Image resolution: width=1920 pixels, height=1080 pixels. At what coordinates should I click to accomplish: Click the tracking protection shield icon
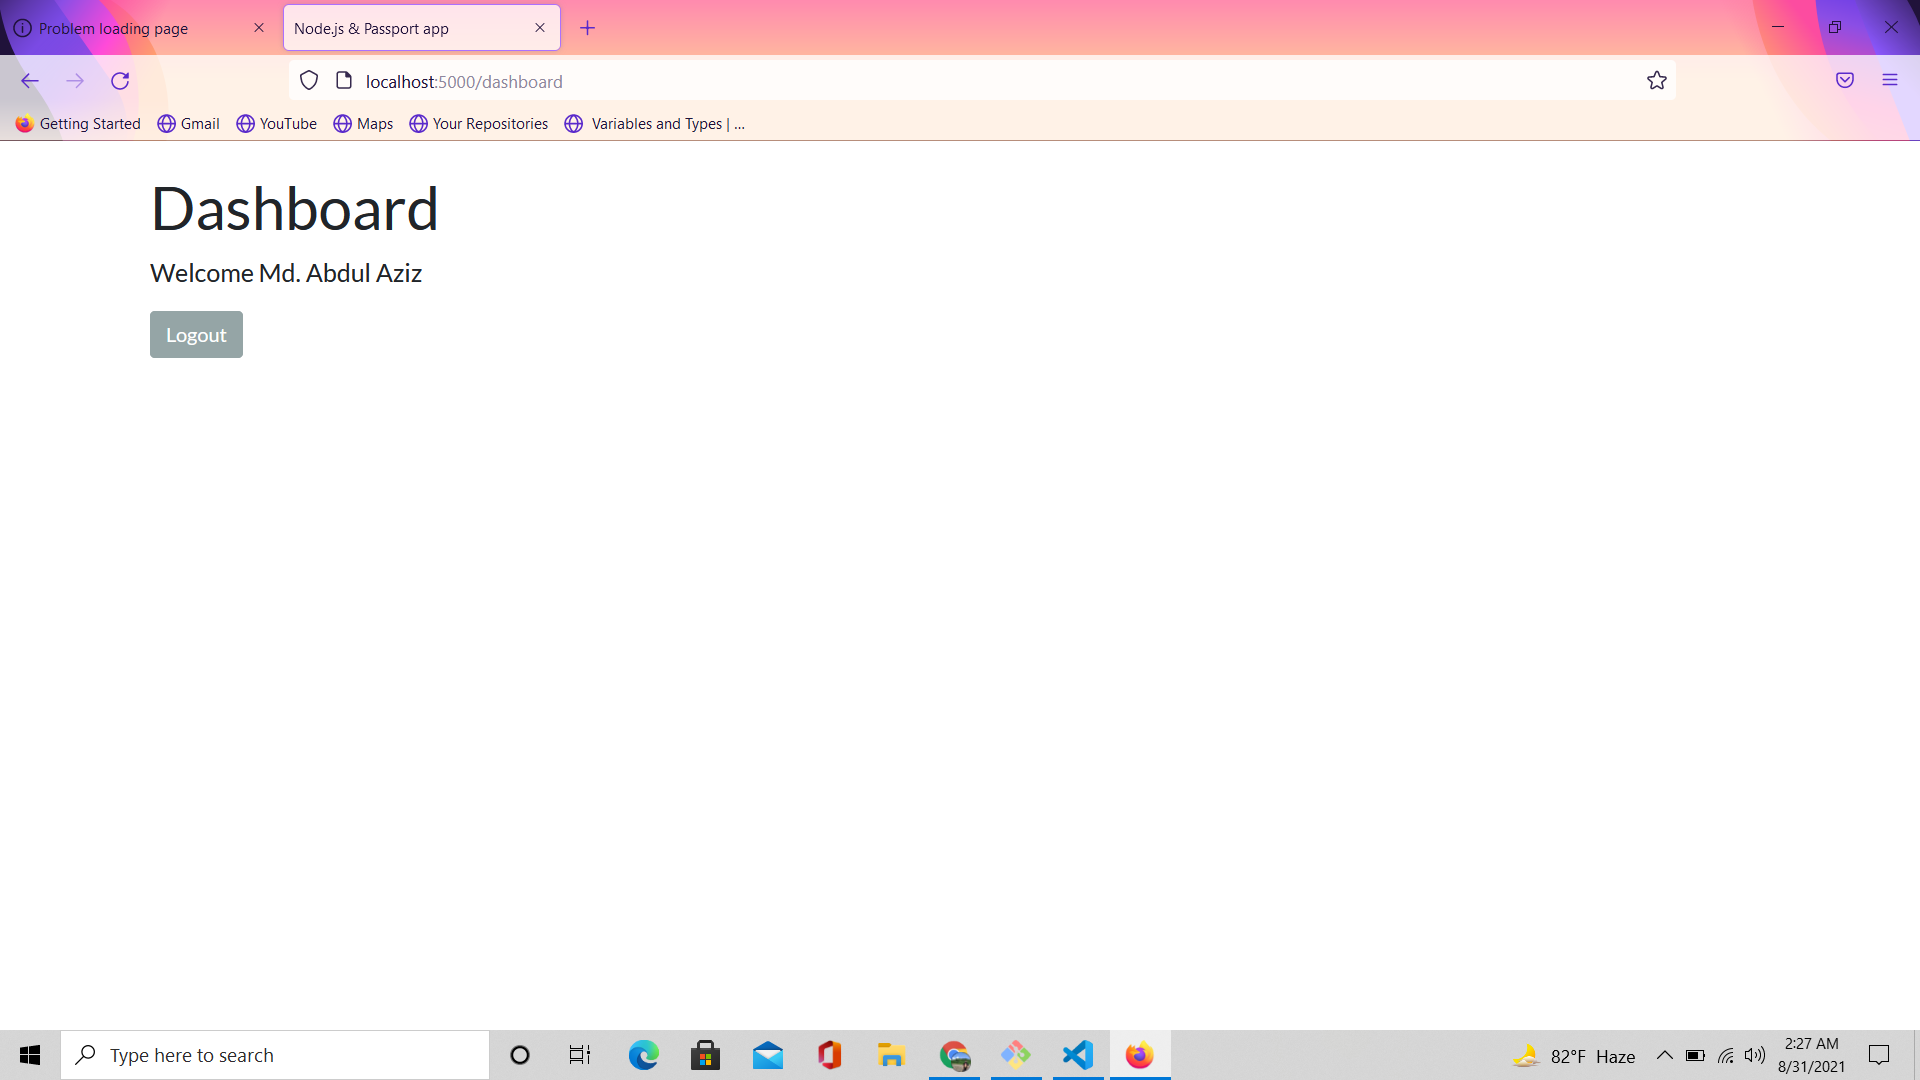pyautogui.click(x=309, y=81)
